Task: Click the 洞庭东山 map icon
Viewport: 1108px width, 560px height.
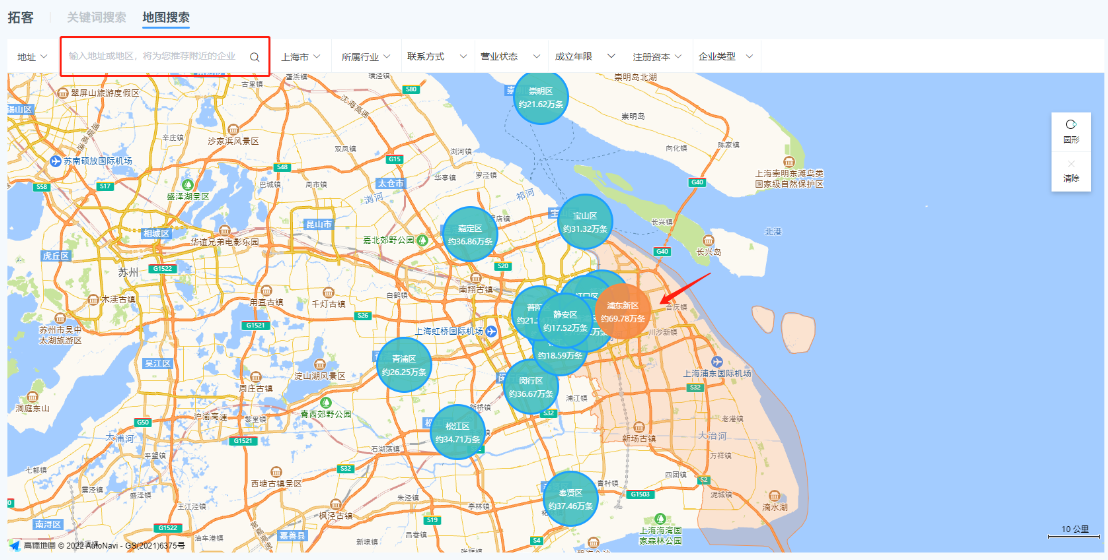Action: click(x=33, y=397)
